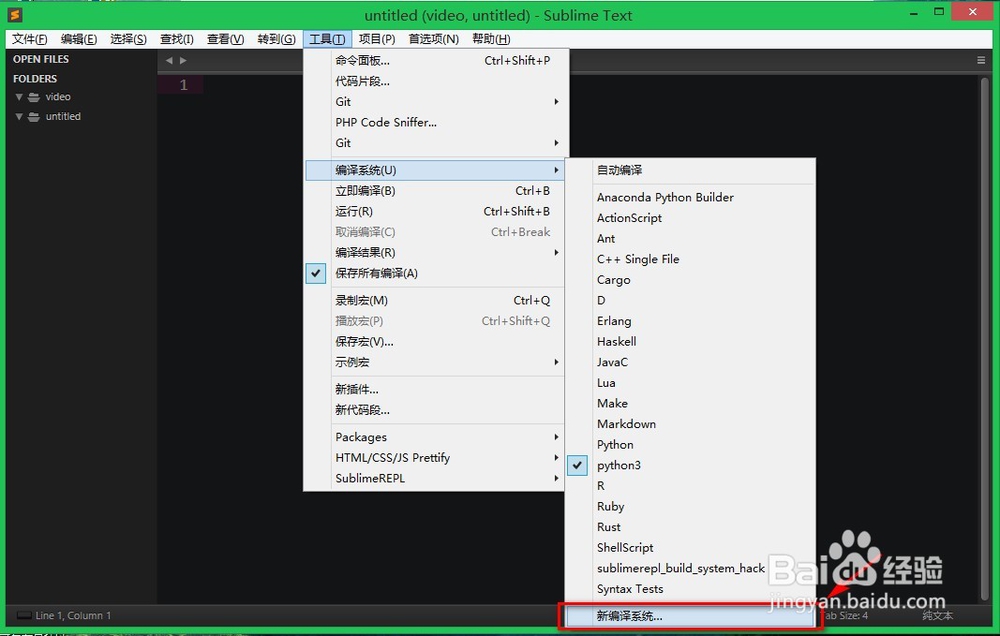Select Ant build system

click(x=690, y=239)
